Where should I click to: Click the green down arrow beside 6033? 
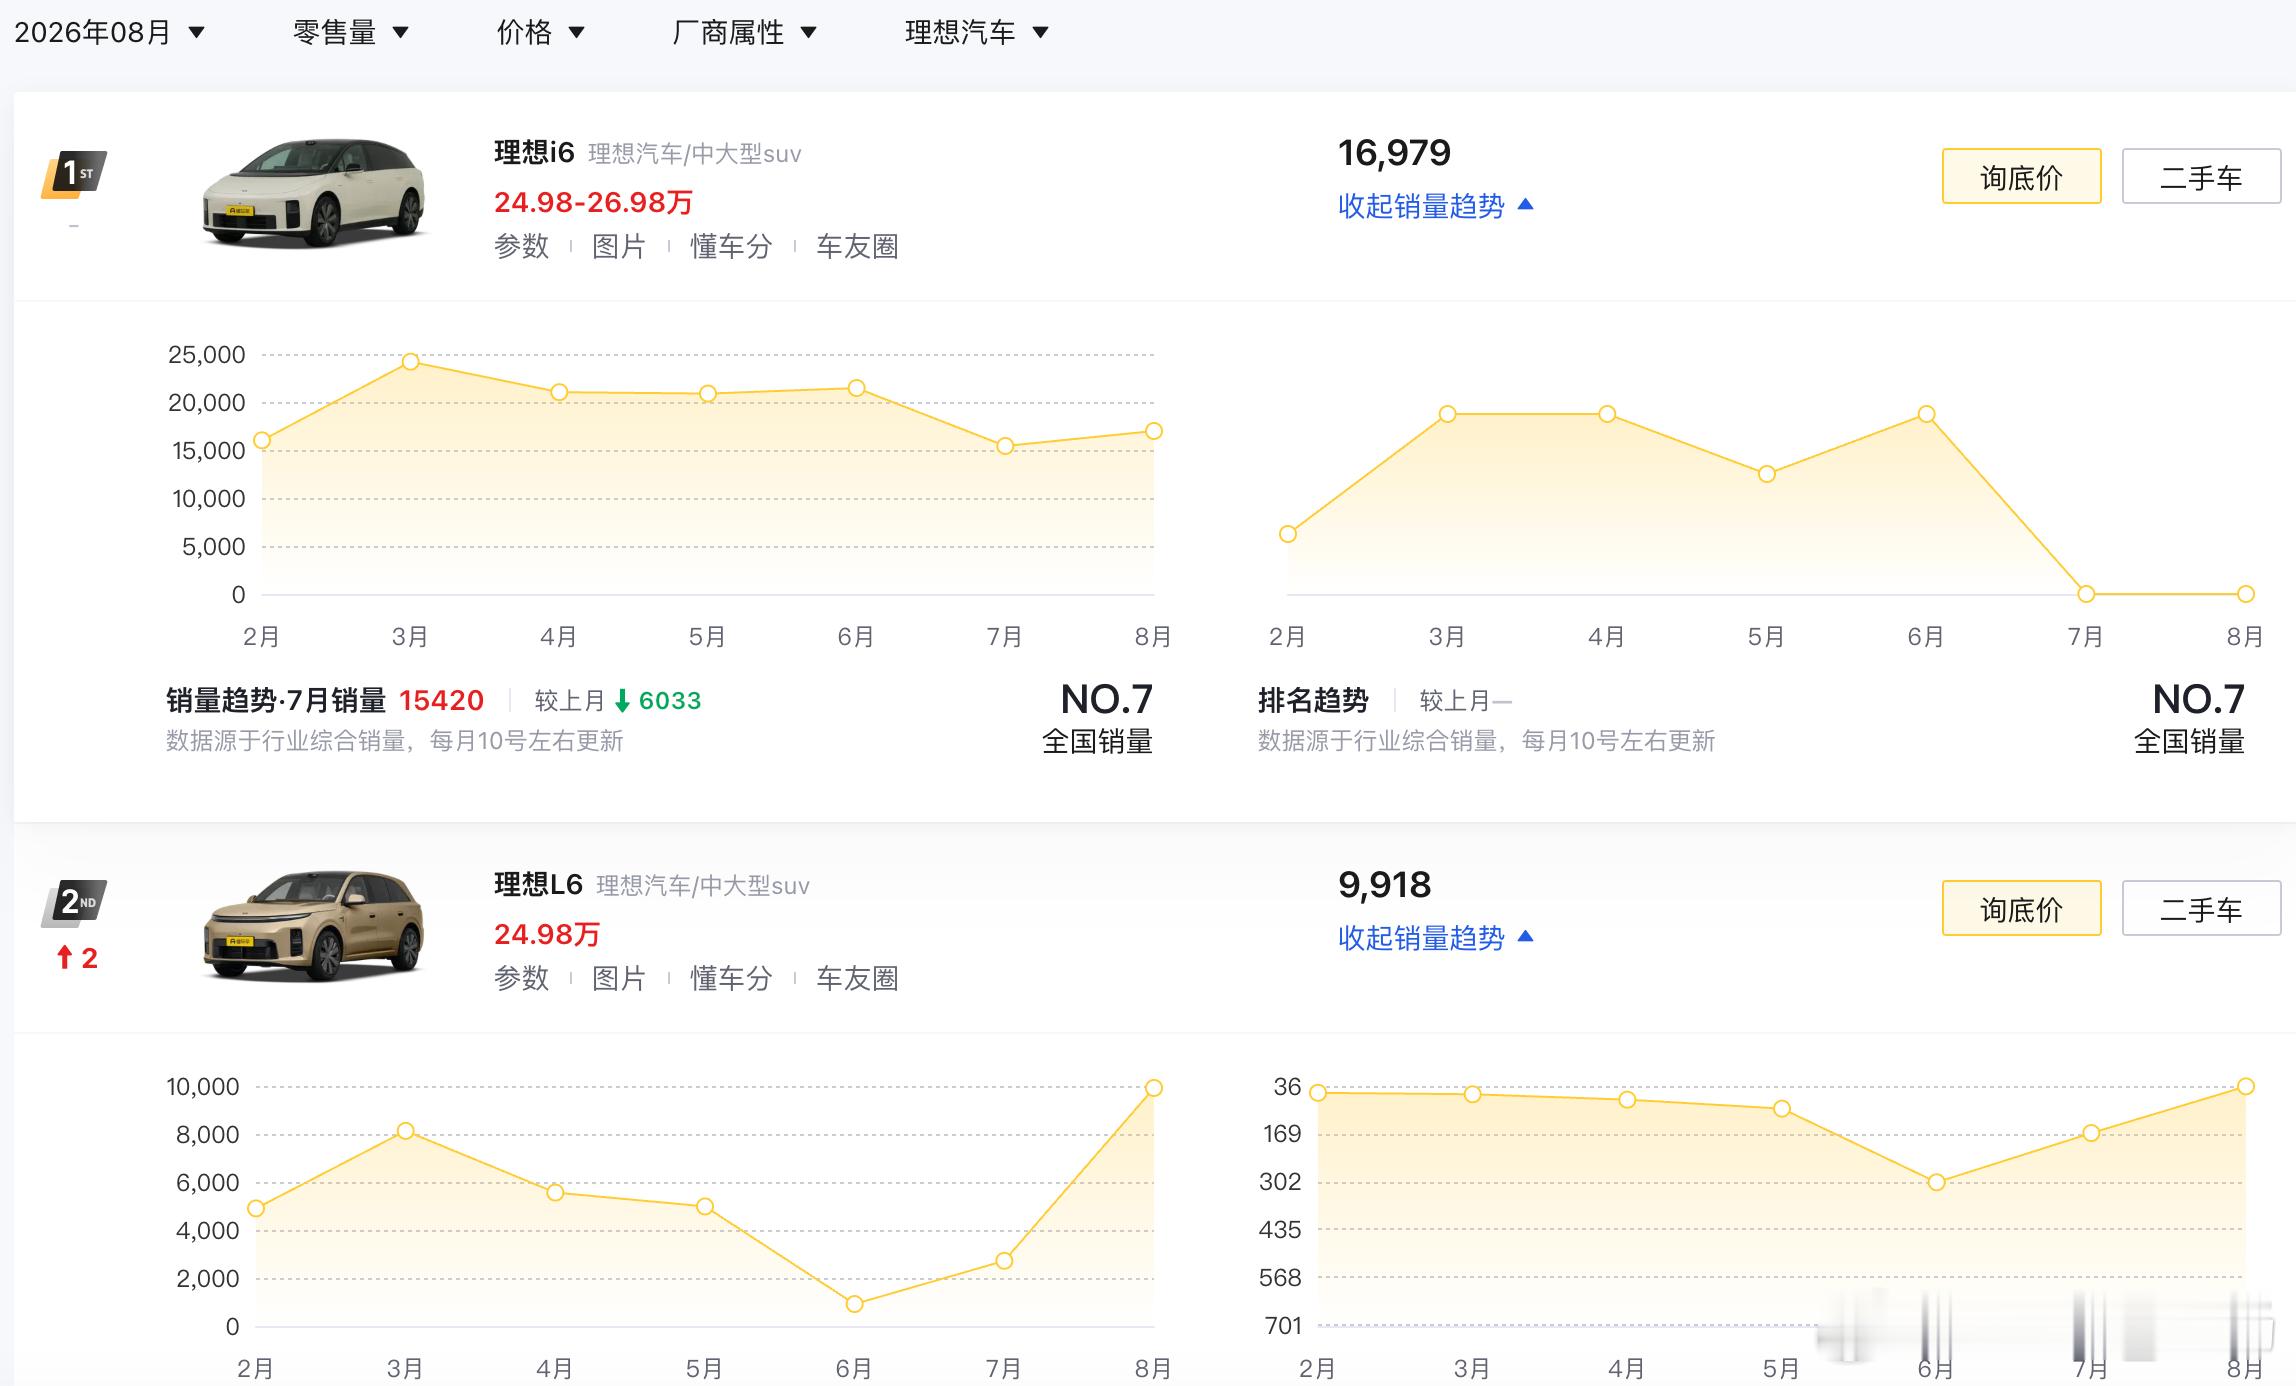[x=622, y=701]
